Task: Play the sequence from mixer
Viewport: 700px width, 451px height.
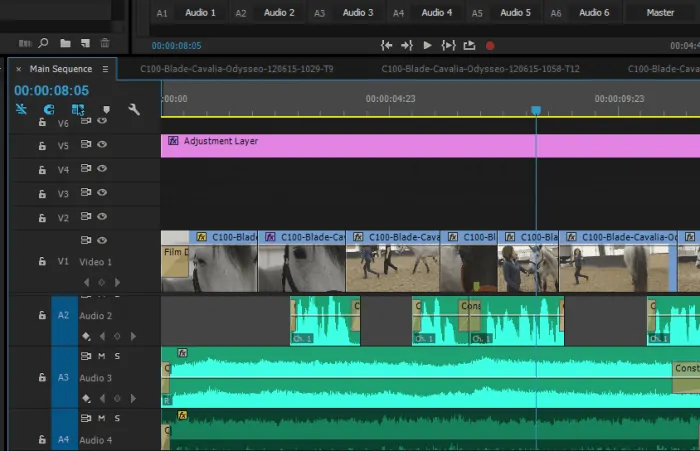Action: (x=427, y=46)
